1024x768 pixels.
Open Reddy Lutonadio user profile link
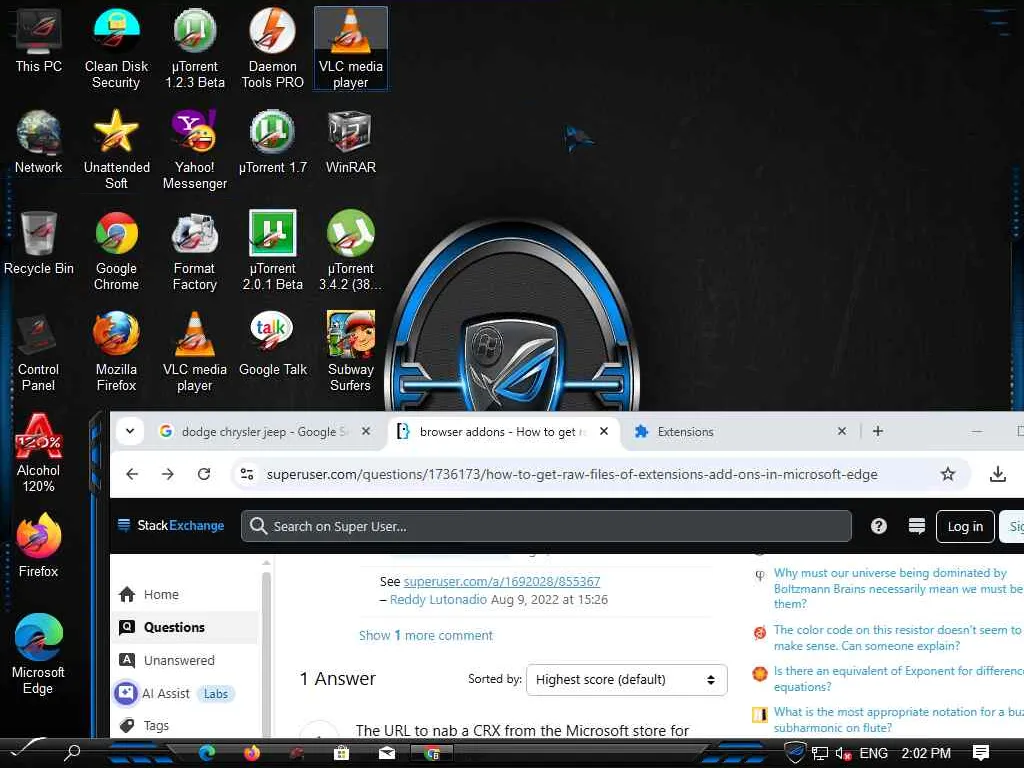438,600
